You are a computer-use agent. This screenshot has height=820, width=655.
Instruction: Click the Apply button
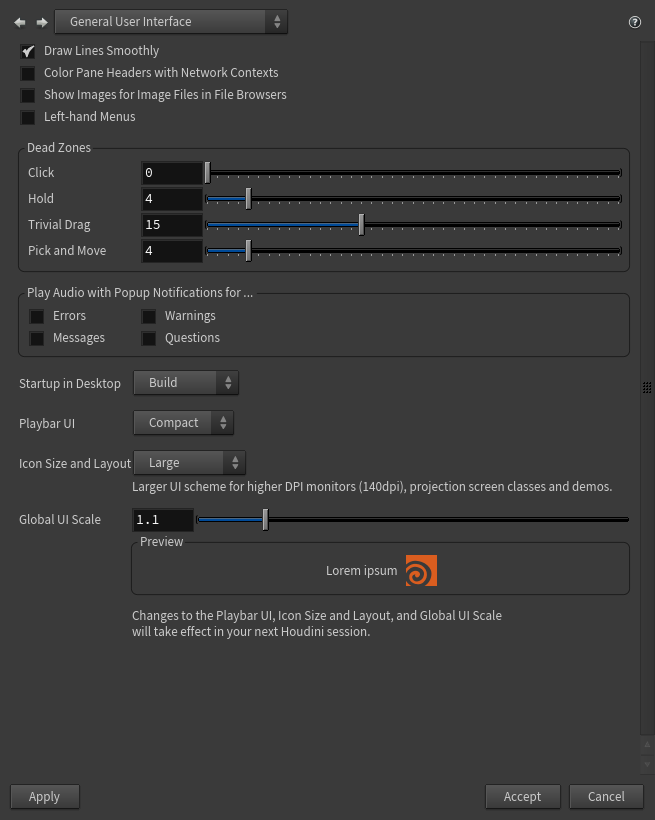[45, 797]
